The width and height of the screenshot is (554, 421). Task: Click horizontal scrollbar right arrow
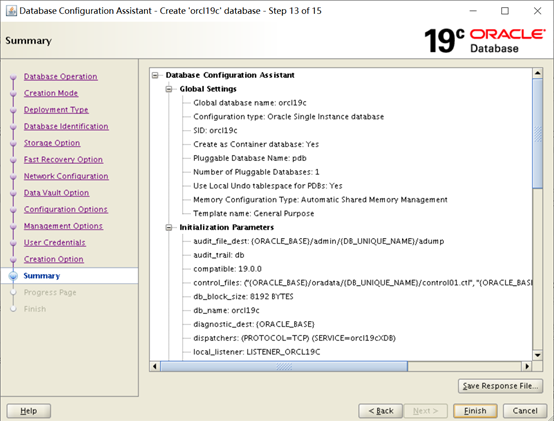(527, 366)
